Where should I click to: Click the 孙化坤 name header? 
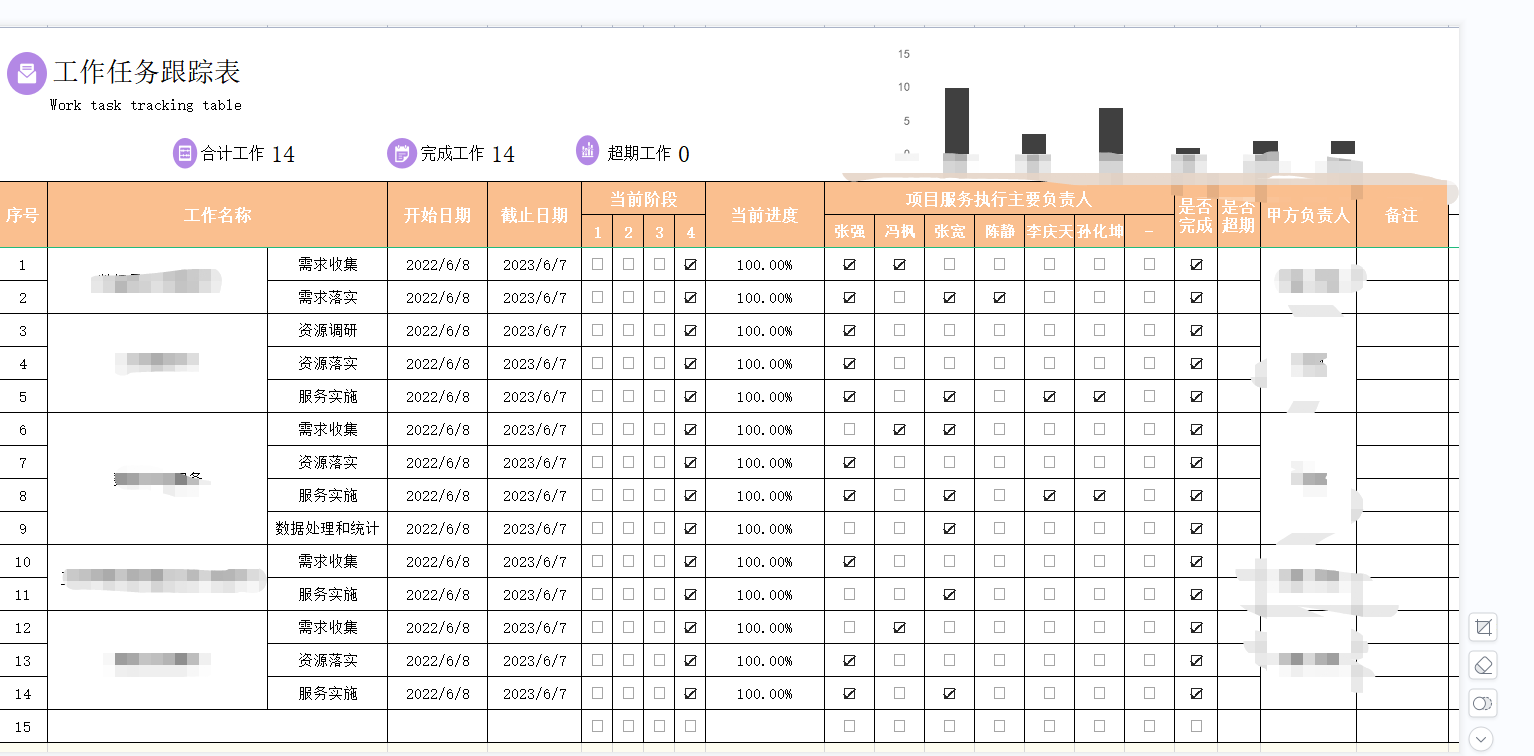click(1099, 232)
